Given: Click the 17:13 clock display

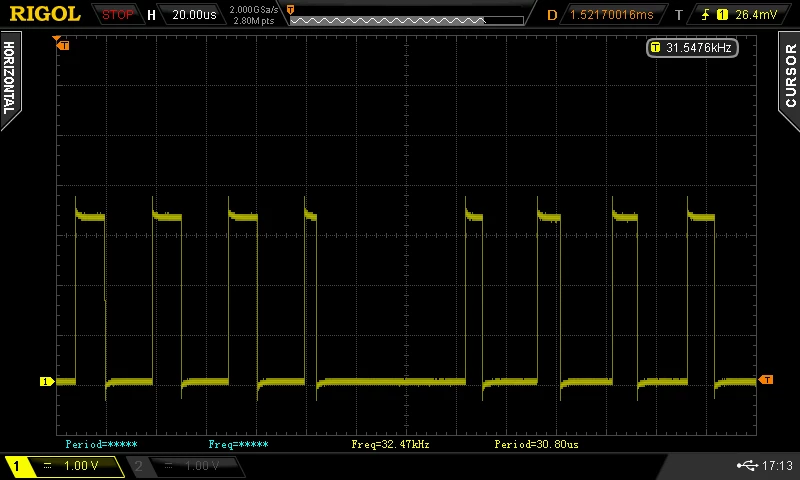Looking at the screenshot, I should coord(778,465).
